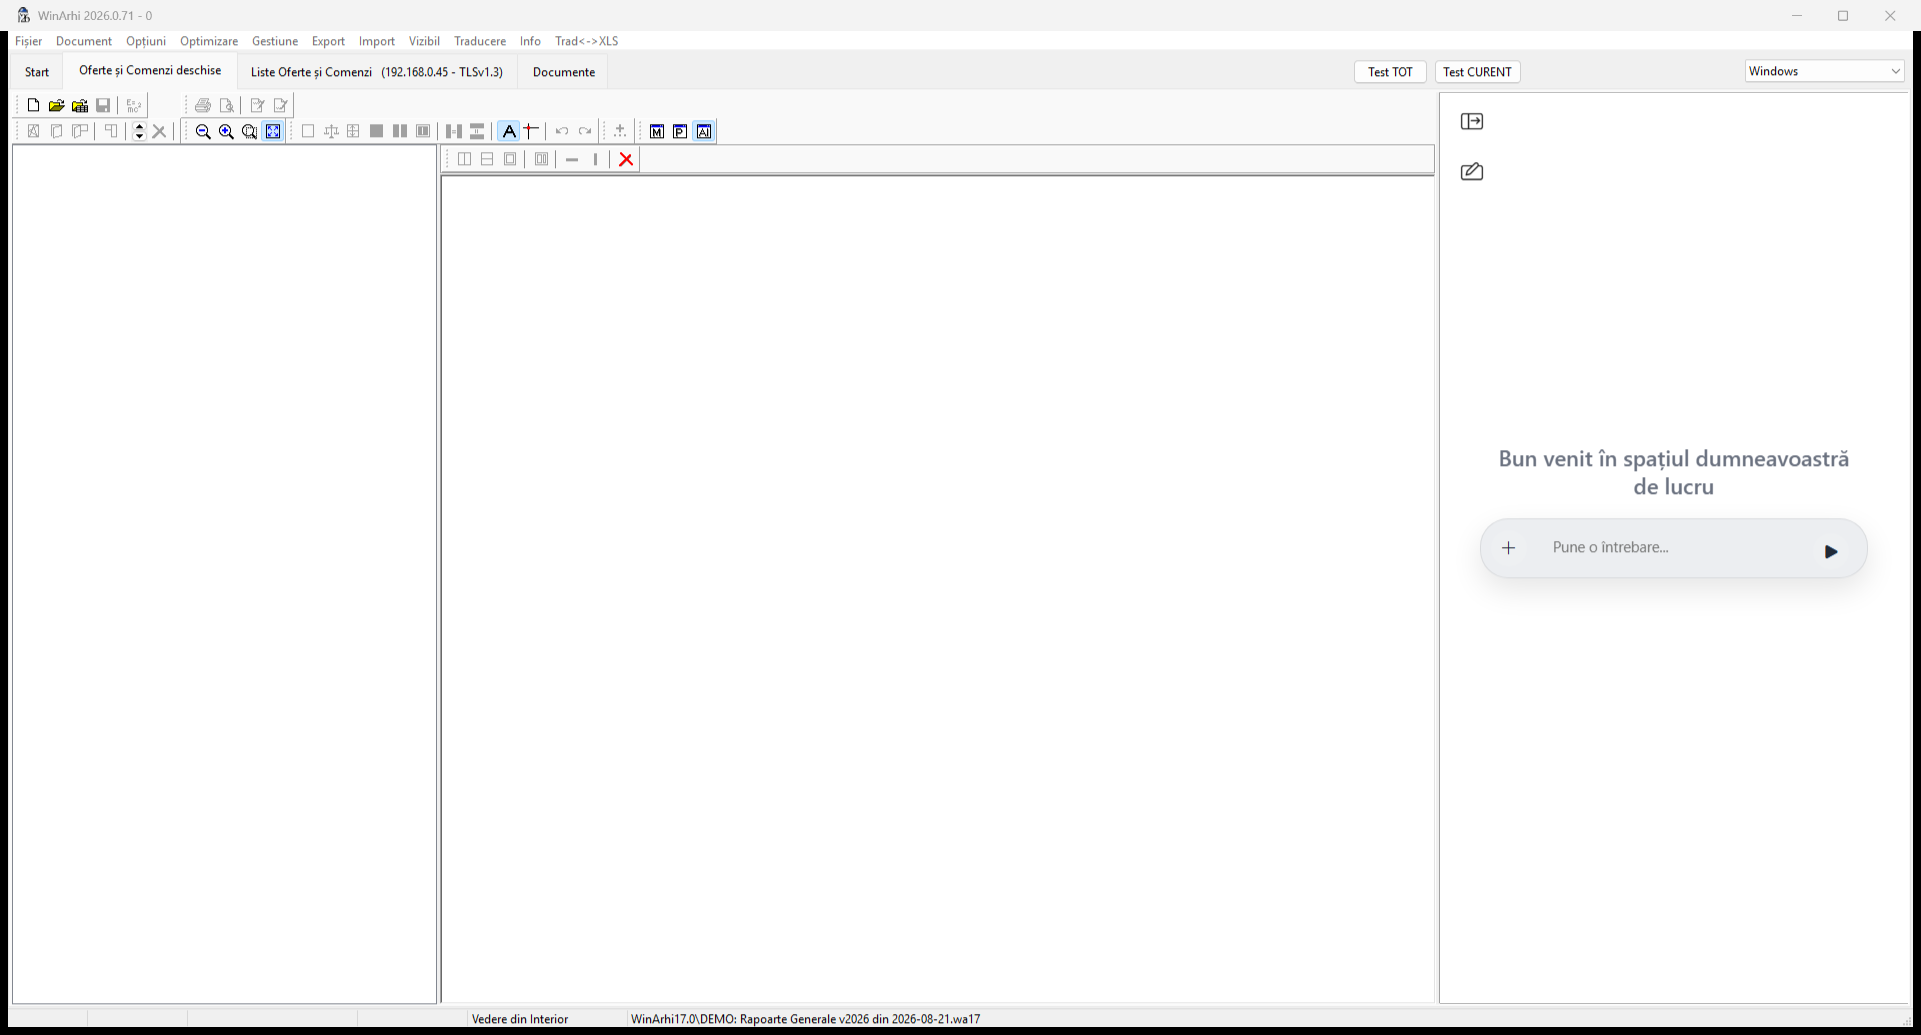Click the up-down stepper arrows
The height and width of the screenshot is (1035, 1921).
pyautogui.click(x=139, y=131)
